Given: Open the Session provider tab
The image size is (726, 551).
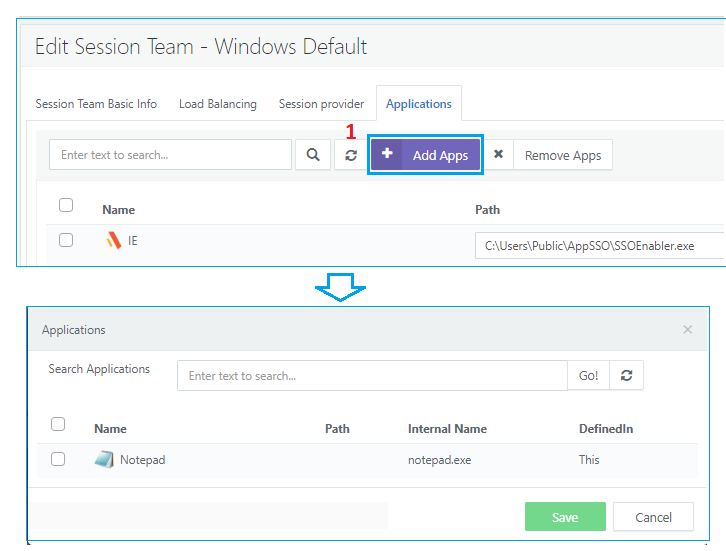Looking at the screenshot, I should coord(321,104).
